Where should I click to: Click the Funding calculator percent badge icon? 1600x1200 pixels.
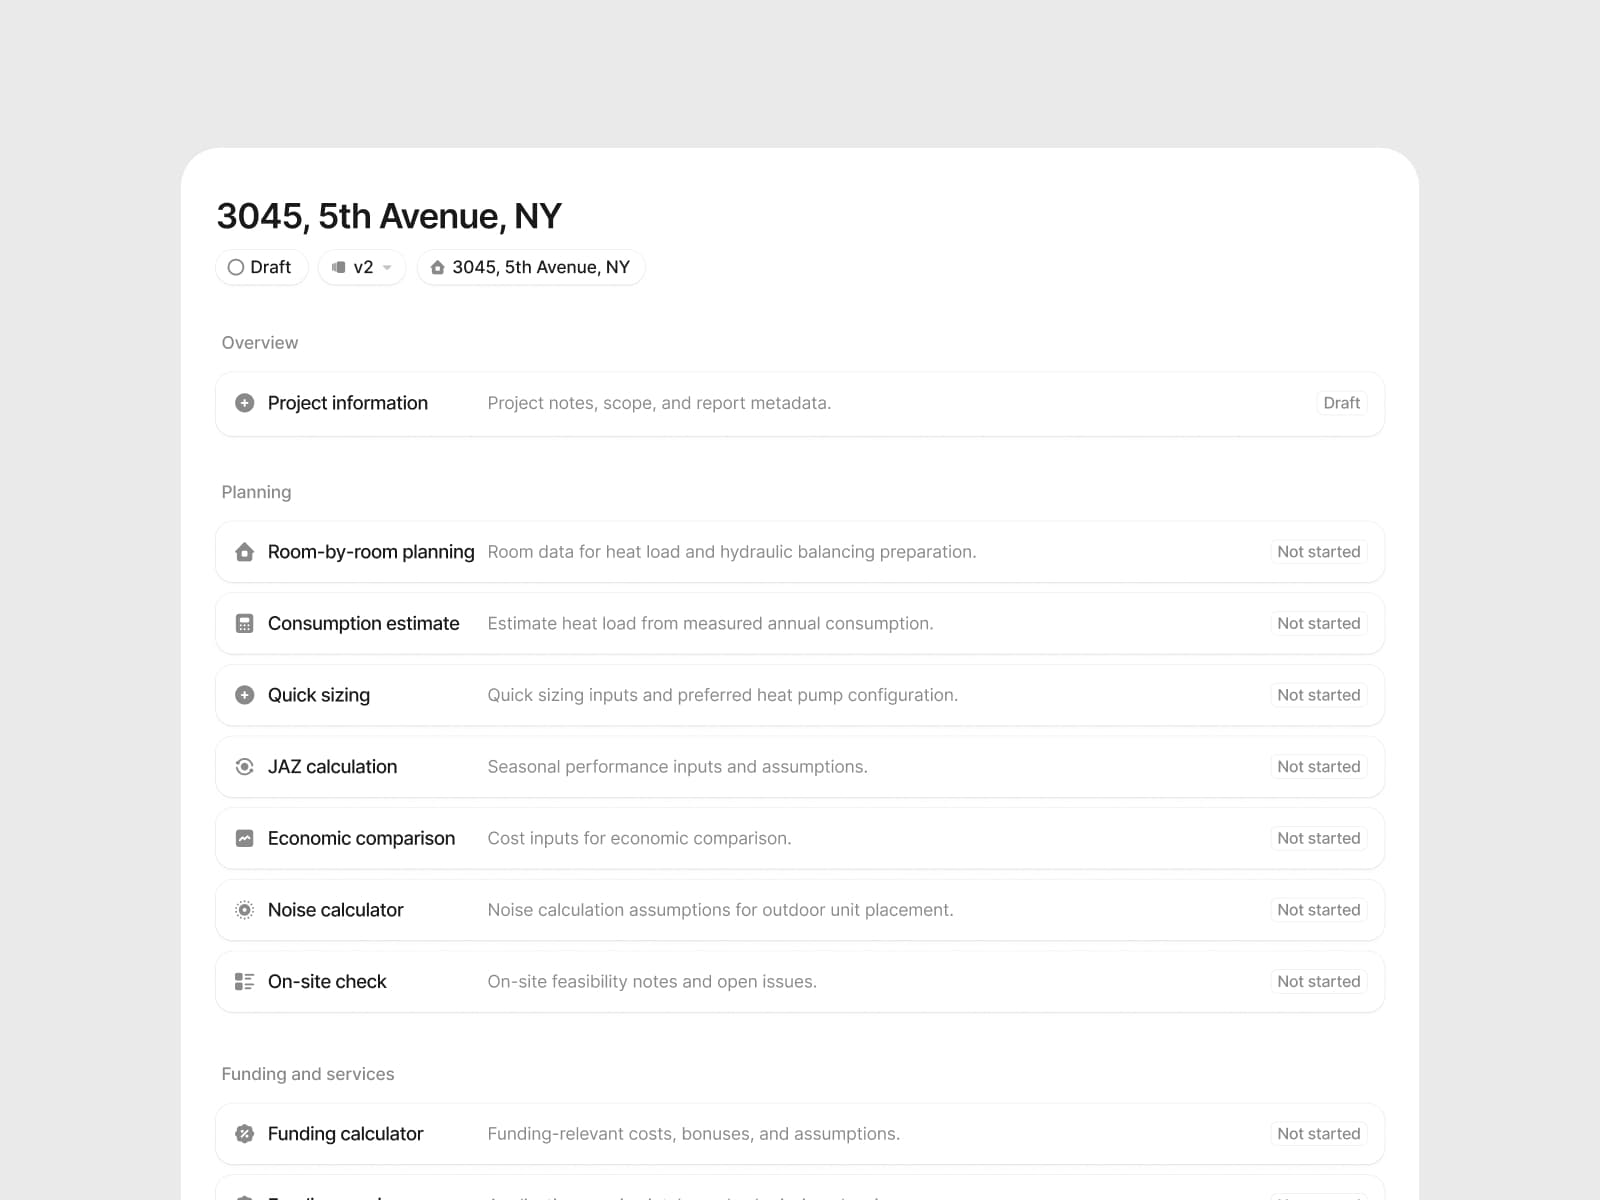click(244, 1134)
